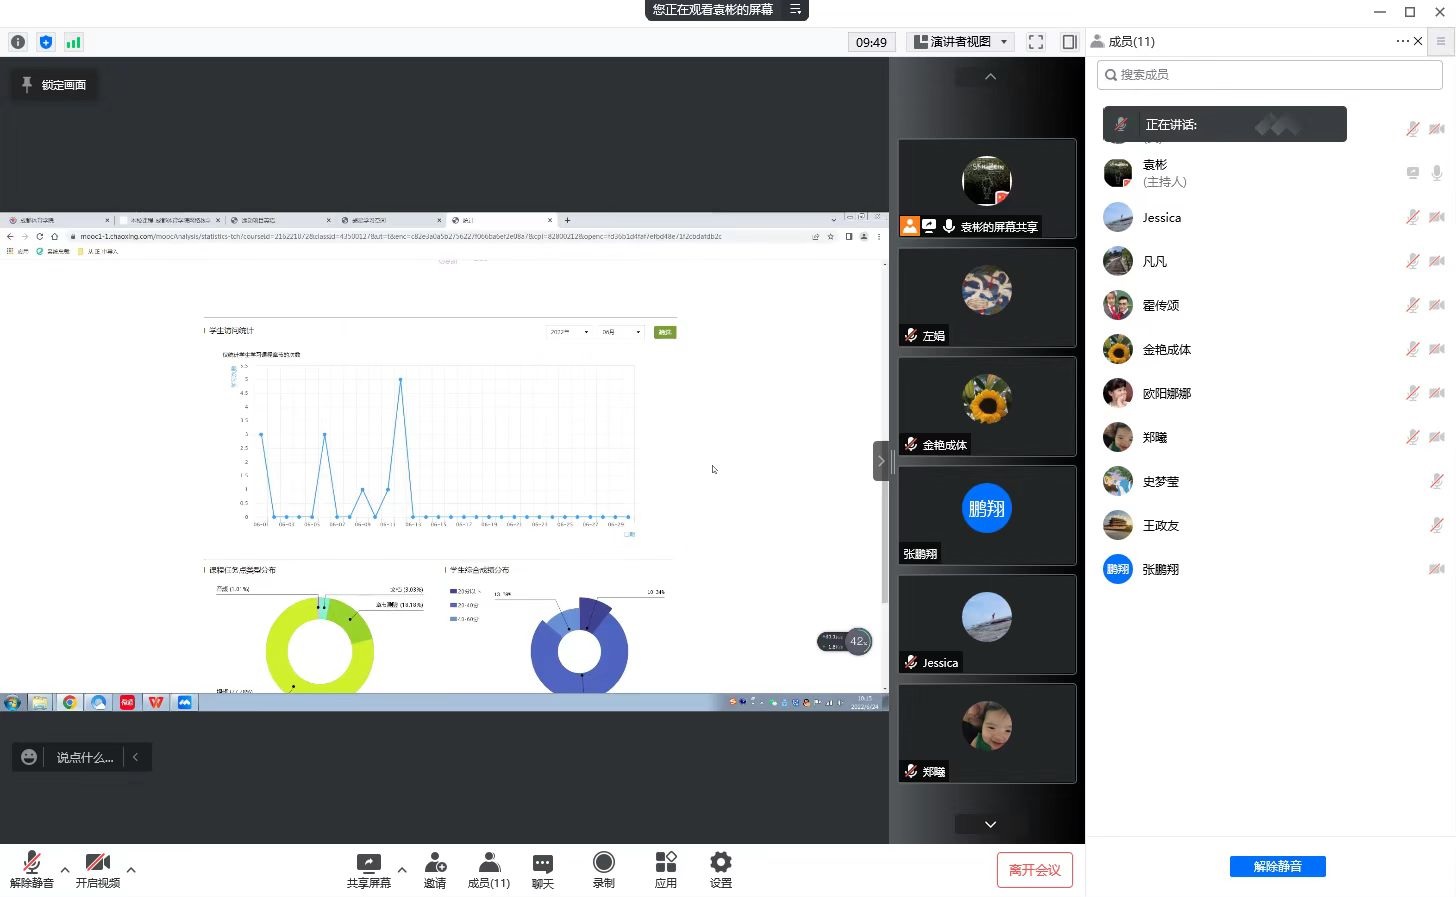Open the 邀请 invite dialog

pyautogui.click(x=435, y=869)
